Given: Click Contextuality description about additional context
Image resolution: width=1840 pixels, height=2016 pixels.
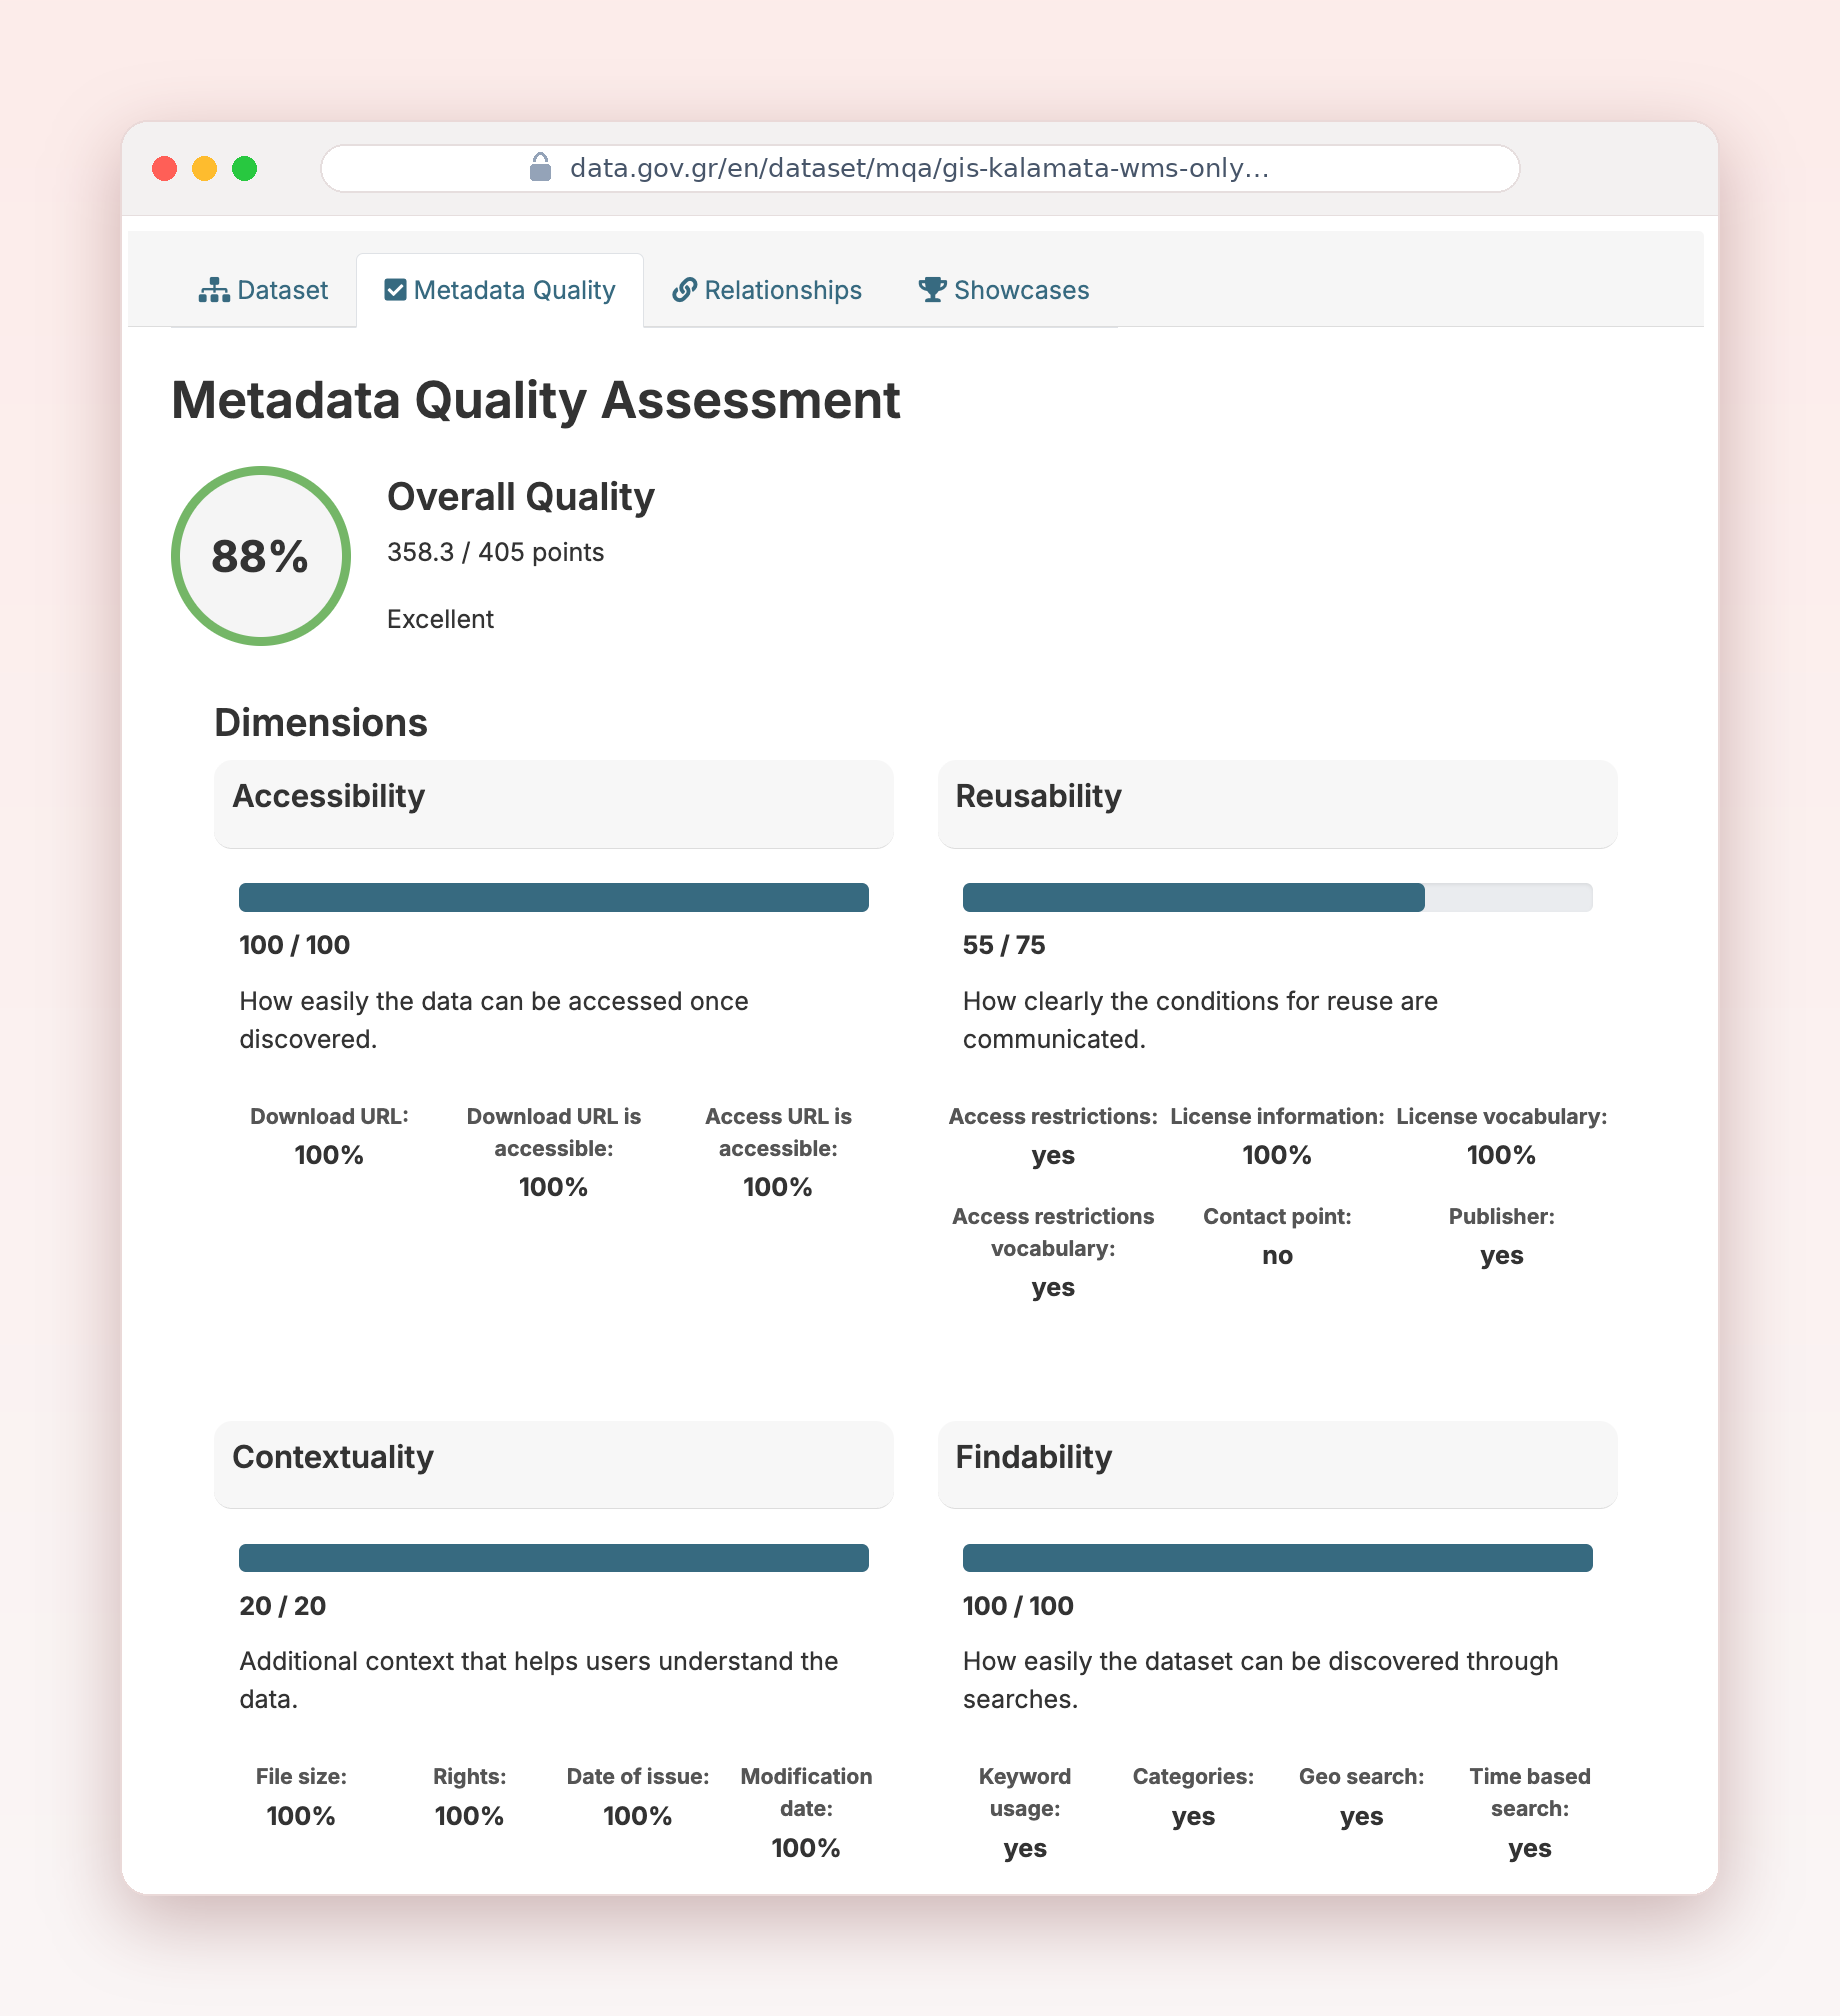Looking at the screenshot, I should [x=539, y=1680].
